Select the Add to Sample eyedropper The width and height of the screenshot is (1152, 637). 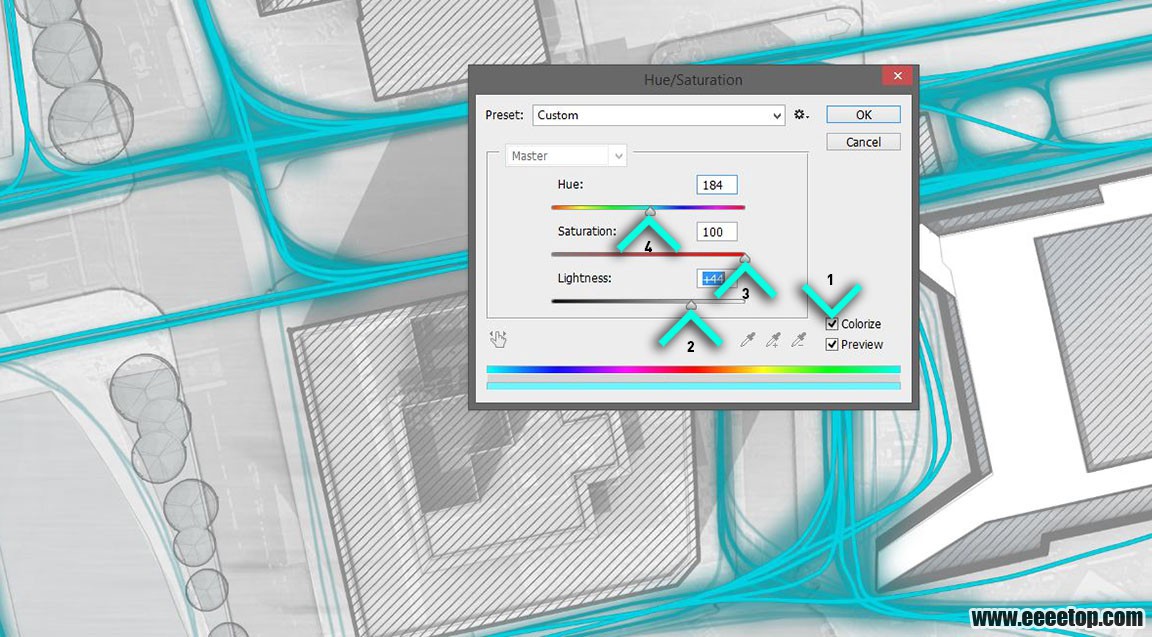[x=773, y=339]
